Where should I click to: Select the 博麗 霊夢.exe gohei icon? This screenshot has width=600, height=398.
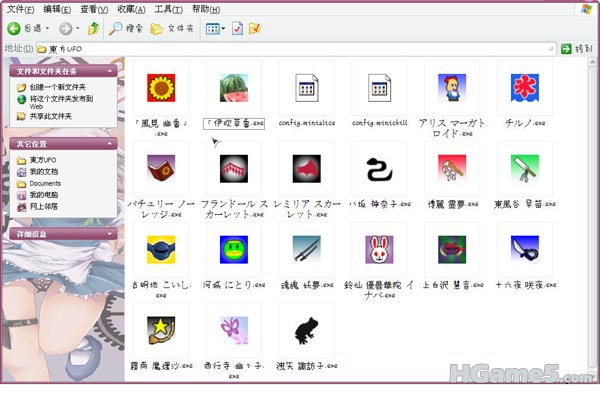(452, 169)
